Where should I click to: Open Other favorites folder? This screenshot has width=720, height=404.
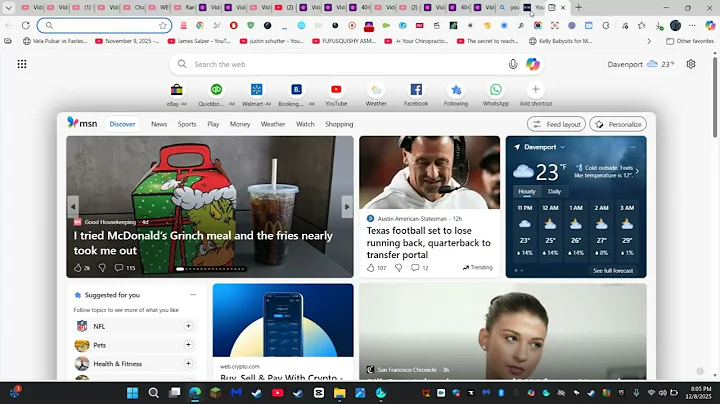(x=690, y=41)
